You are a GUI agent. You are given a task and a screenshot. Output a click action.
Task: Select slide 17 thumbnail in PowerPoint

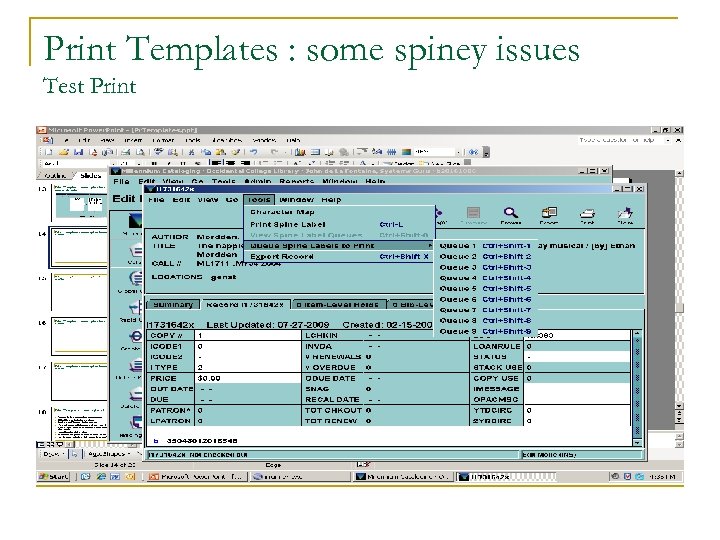tap(79, 381)
